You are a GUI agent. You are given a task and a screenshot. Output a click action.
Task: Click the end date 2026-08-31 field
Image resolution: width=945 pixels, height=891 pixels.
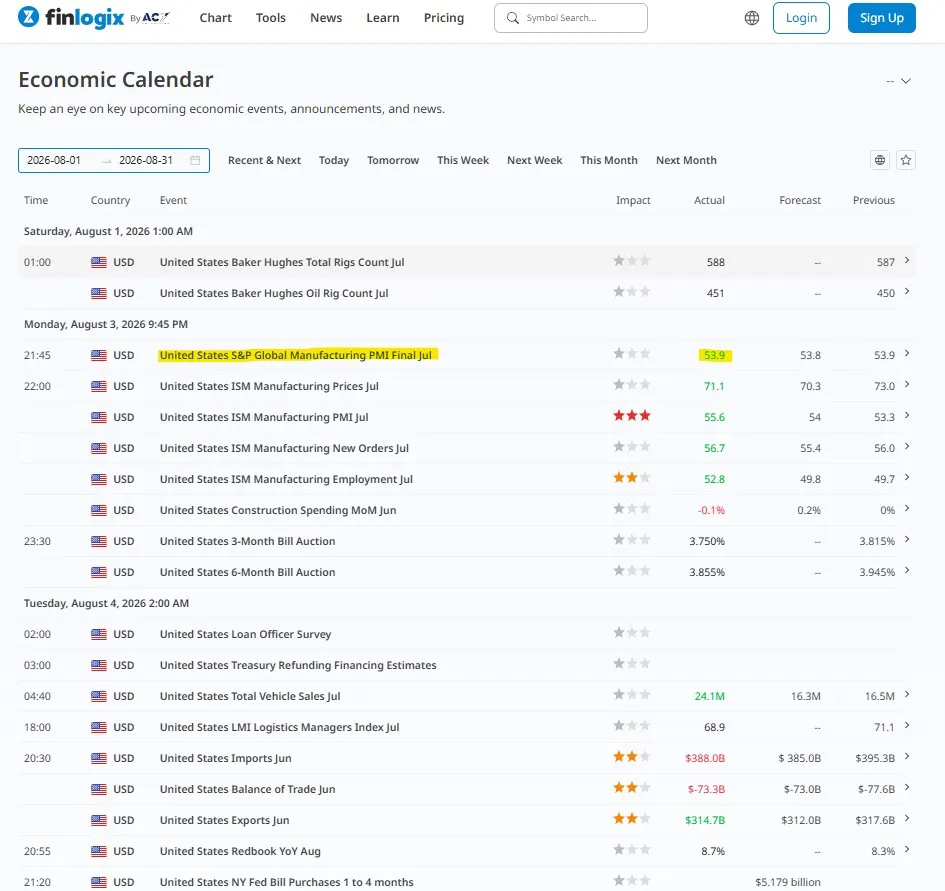point(146,160)
